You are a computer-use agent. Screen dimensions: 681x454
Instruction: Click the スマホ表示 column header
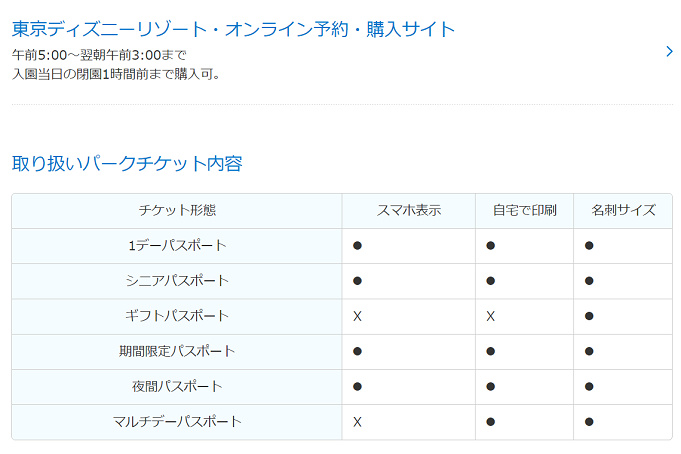408,211
